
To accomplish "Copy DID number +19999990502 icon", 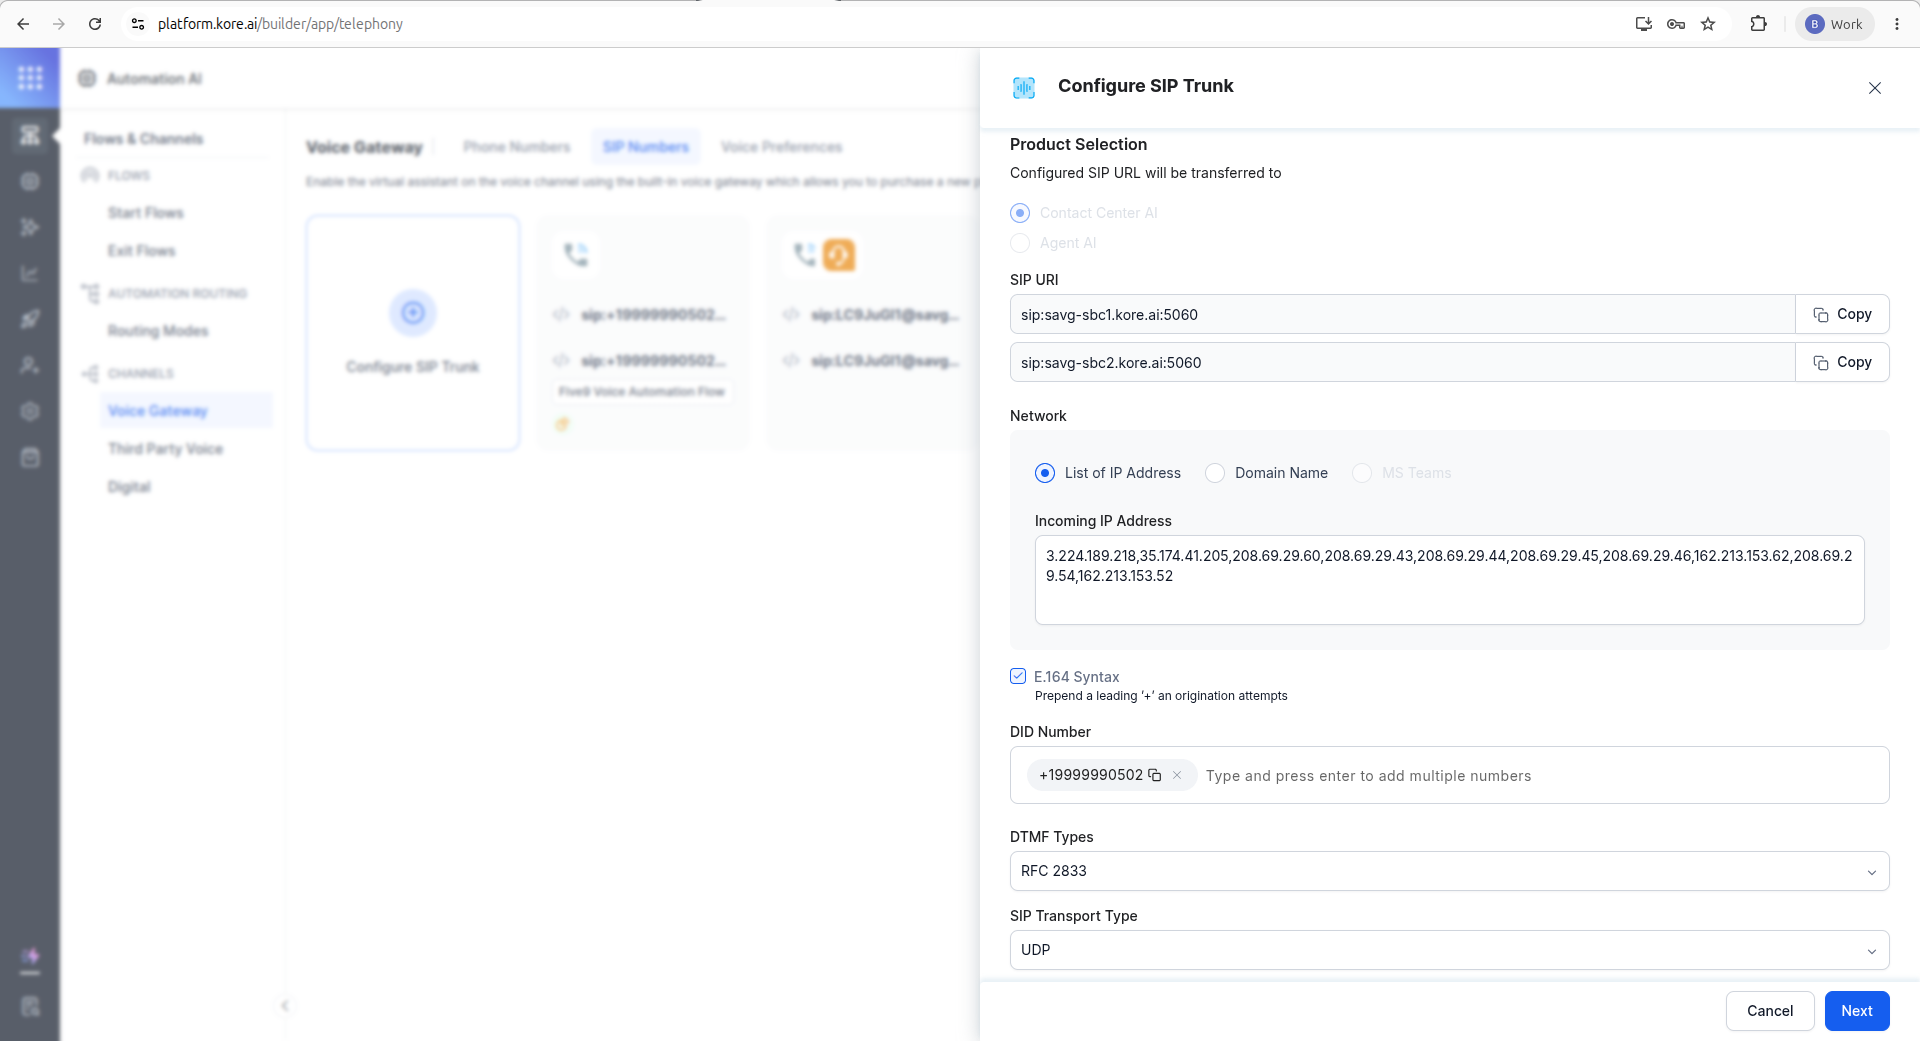I will coord(1155,775).
